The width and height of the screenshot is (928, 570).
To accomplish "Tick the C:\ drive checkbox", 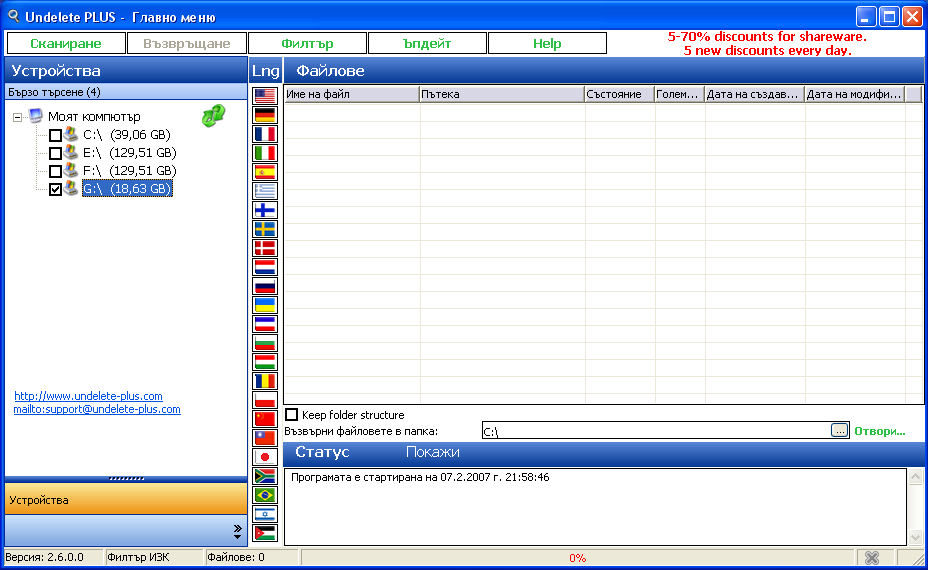I will 55,136.
